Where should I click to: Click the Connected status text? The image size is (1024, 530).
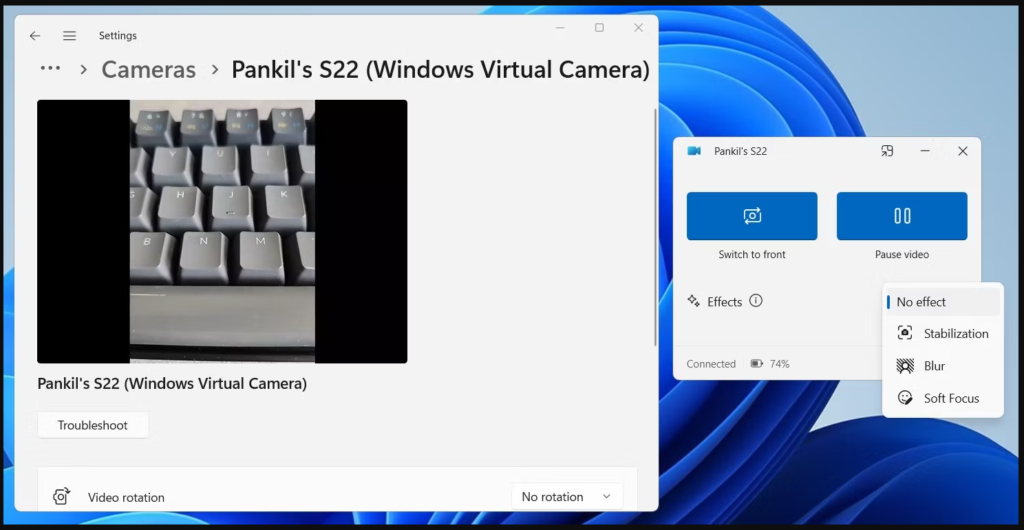click(x=711, y=364)
